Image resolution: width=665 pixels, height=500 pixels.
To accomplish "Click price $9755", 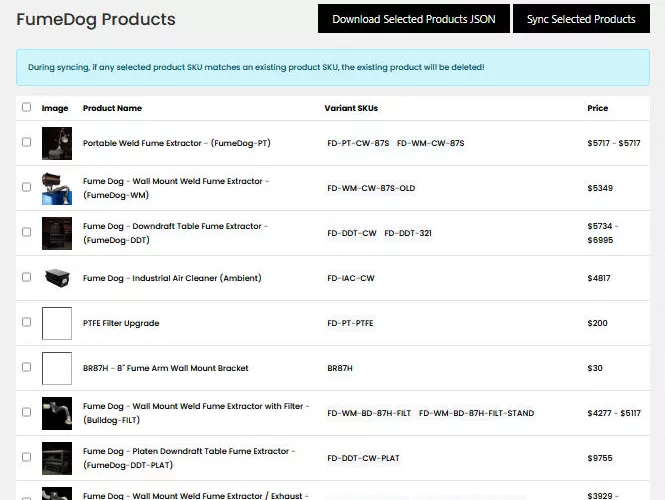I will [x=600, y=458].
